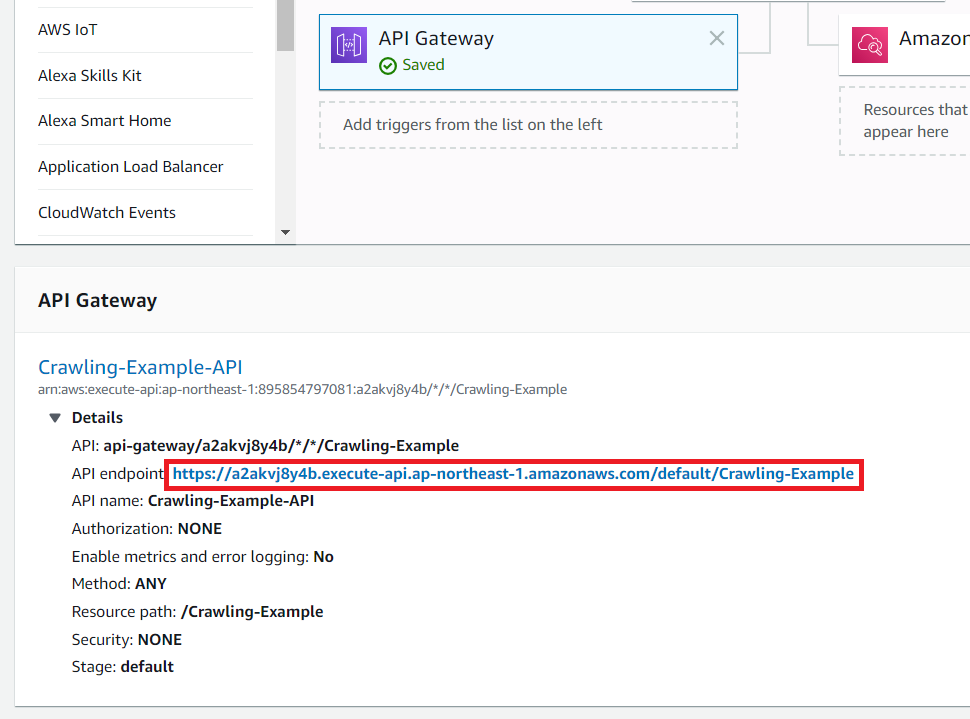Click the 'Add triggers from the list' placeholder

[x=528, y=125]
